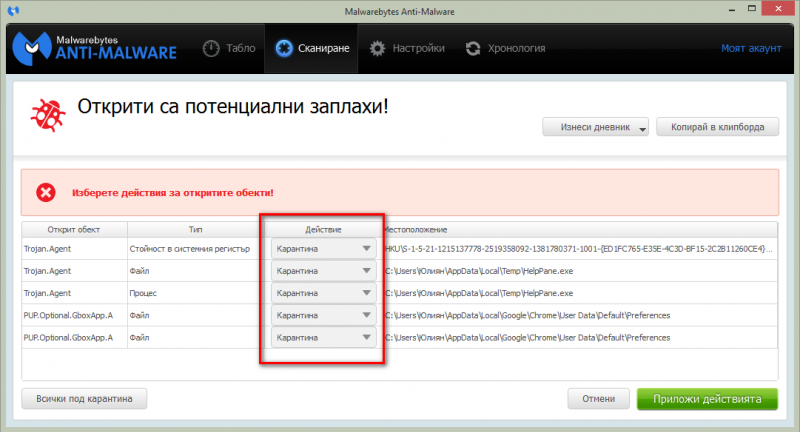Open action dropdown for Trojan.Agent Файл row
The width and height of the screenshot is (800, 432).
tap(323, 271)
